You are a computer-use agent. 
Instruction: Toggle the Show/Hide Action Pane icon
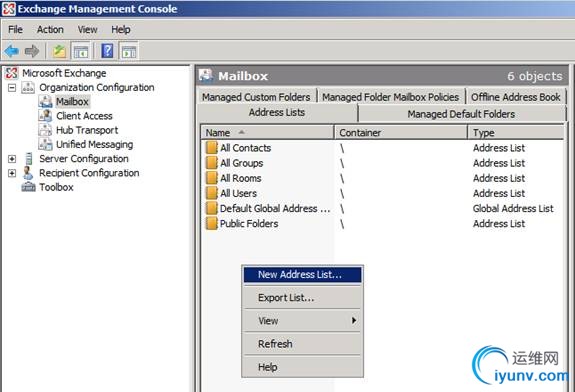(129, 51)
